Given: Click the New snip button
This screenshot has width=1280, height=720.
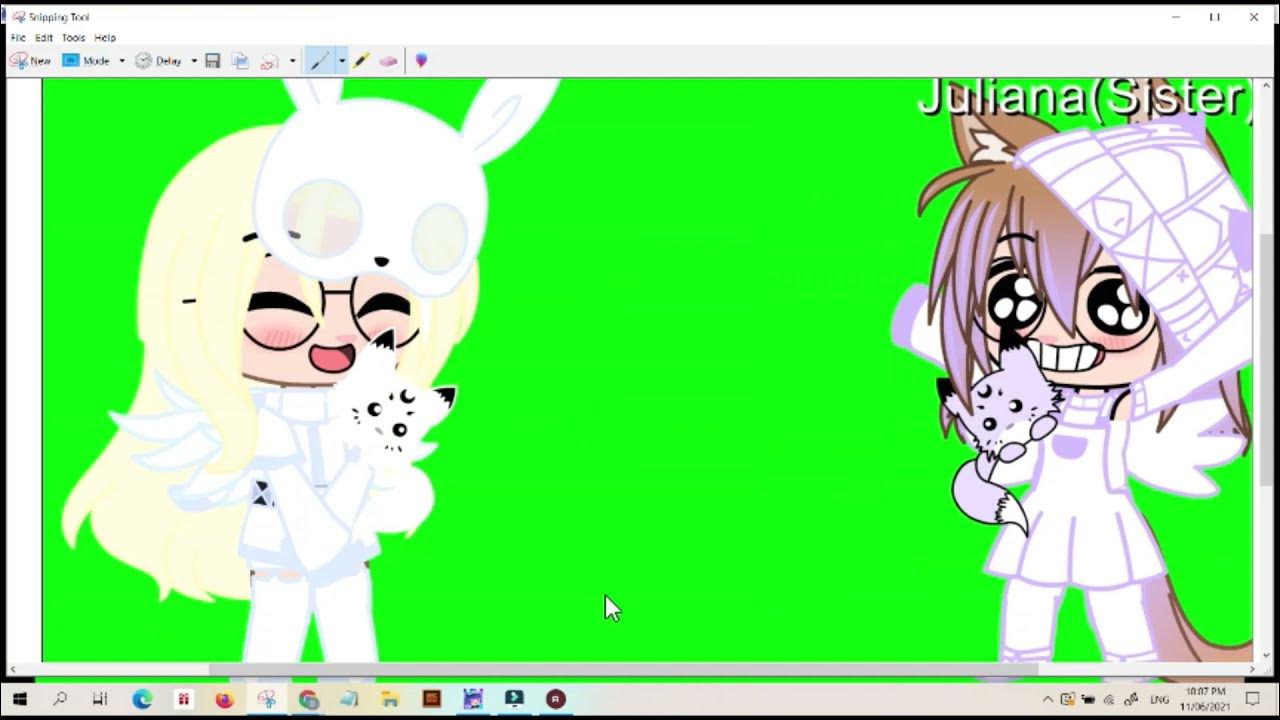Looking at the screenshot, I should coord(30,61).
